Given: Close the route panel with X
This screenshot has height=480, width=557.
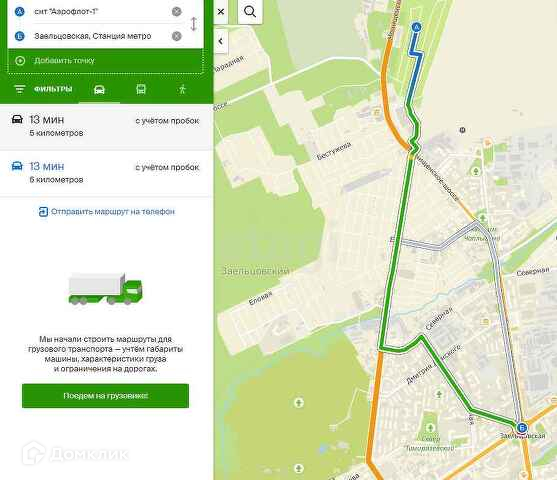Looking at the screenshot, I should click(221, 12).
